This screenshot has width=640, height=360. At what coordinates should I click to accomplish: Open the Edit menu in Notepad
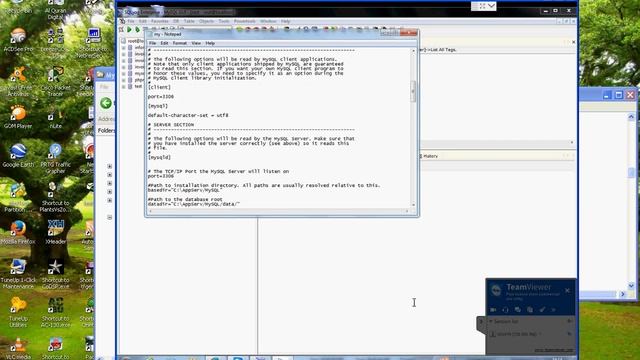(x=164, y=43)
